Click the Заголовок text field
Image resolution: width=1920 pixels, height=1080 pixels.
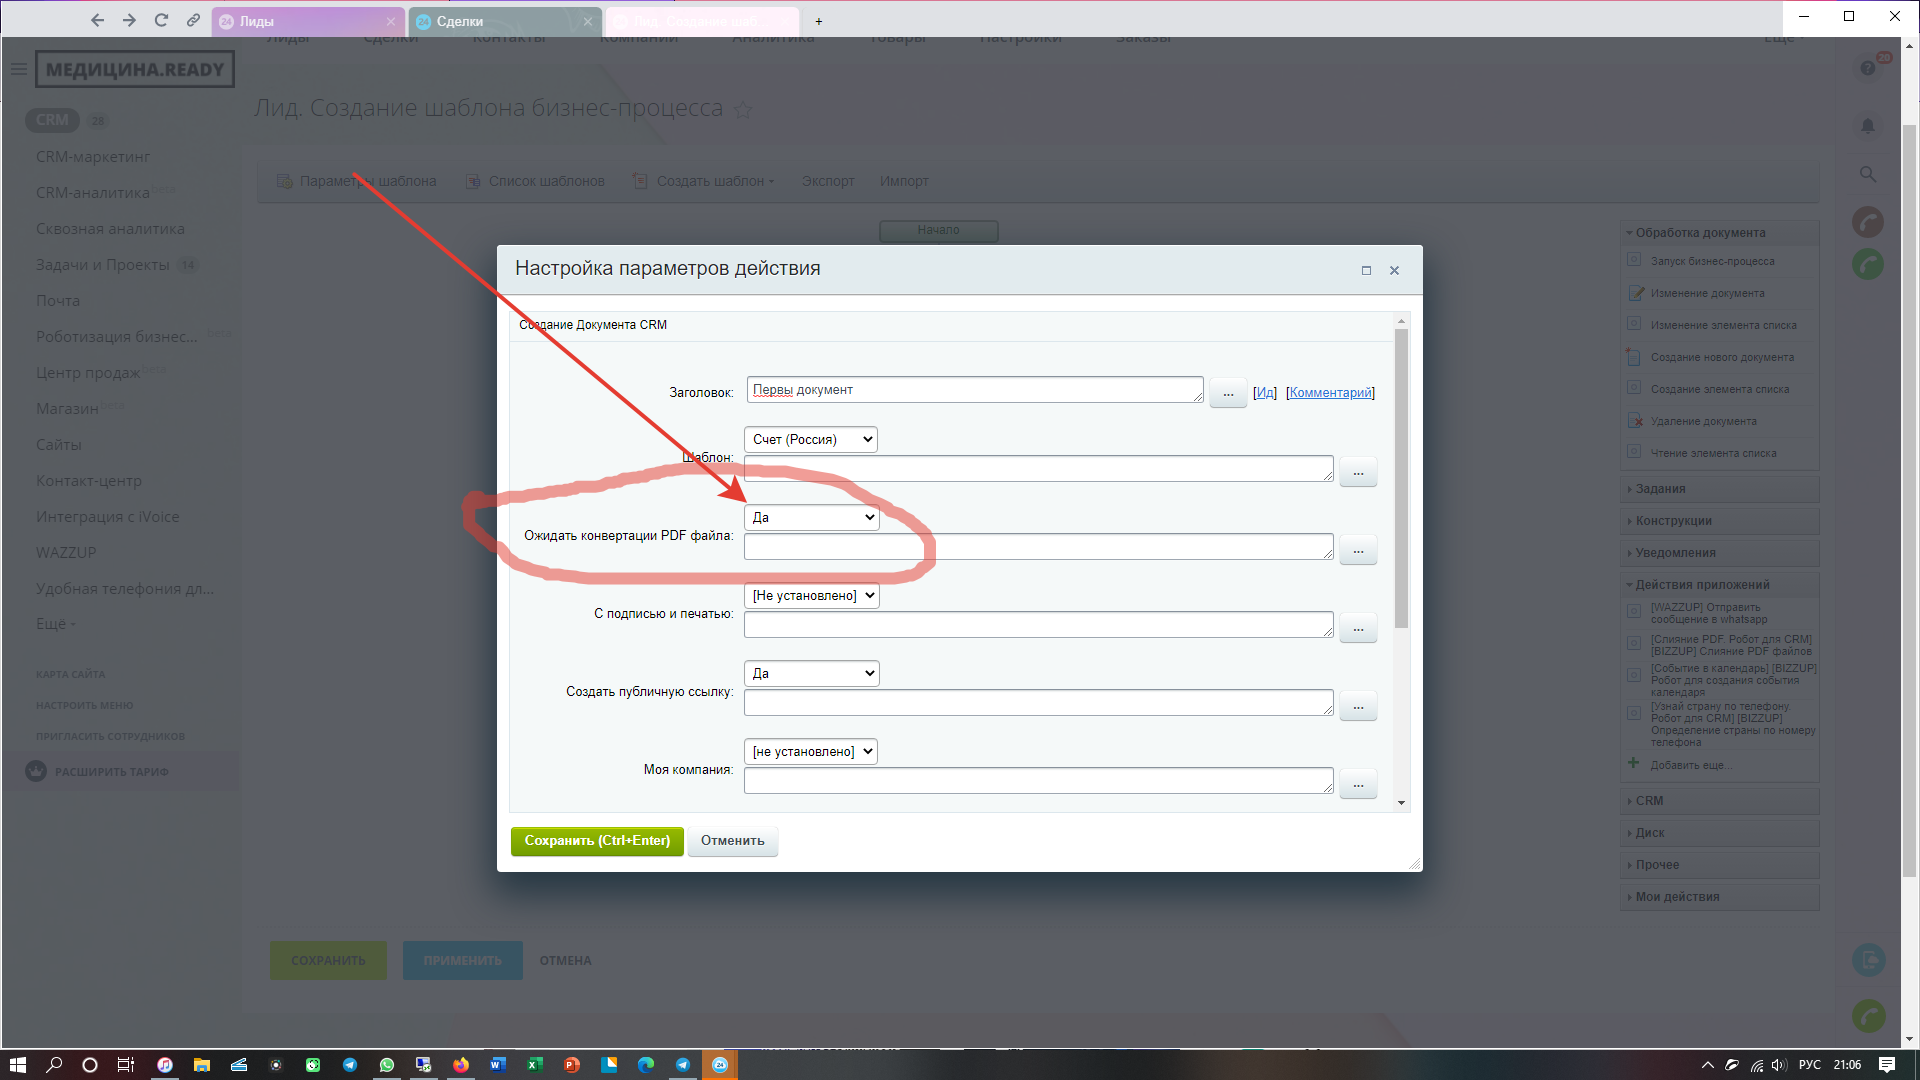[x=974, y=390]
